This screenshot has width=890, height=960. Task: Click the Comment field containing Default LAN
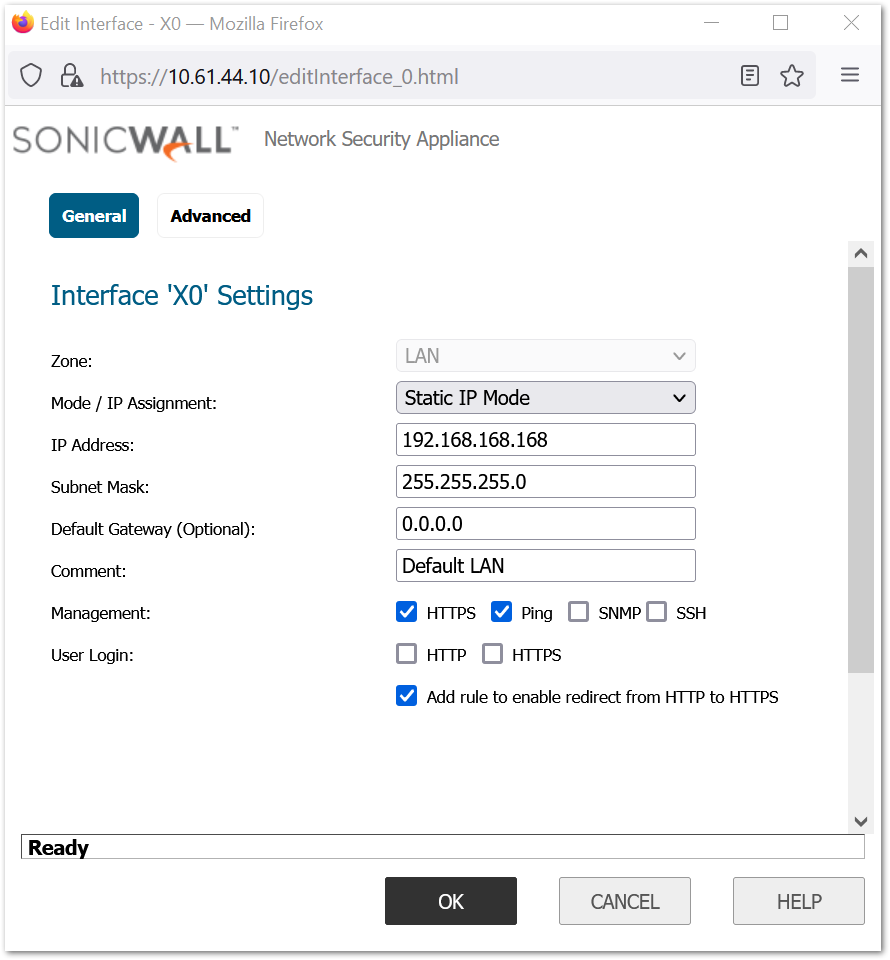(545, 566)
